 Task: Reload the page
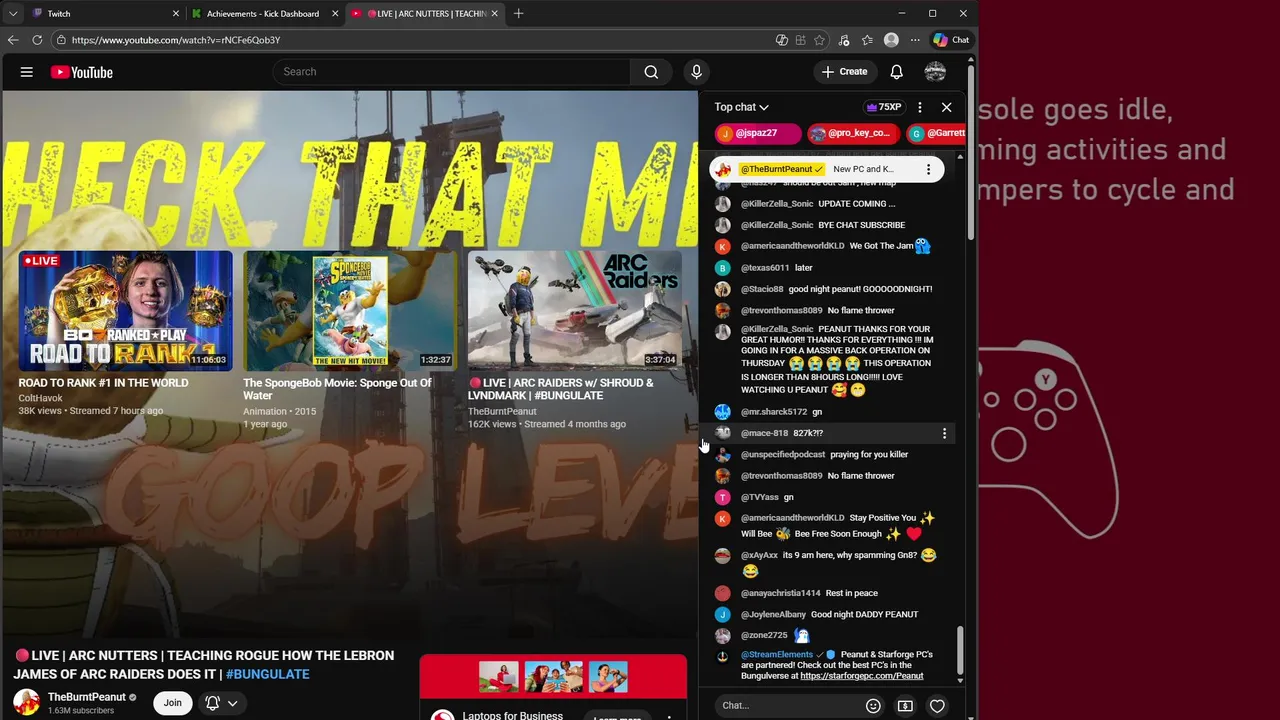click(37, 40)
